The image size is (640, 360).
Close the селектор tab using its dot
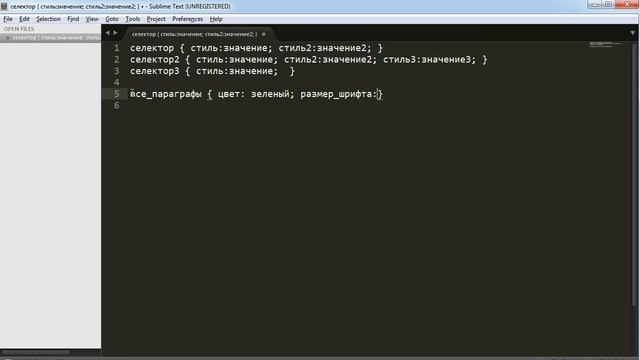[x=264, y=34]
